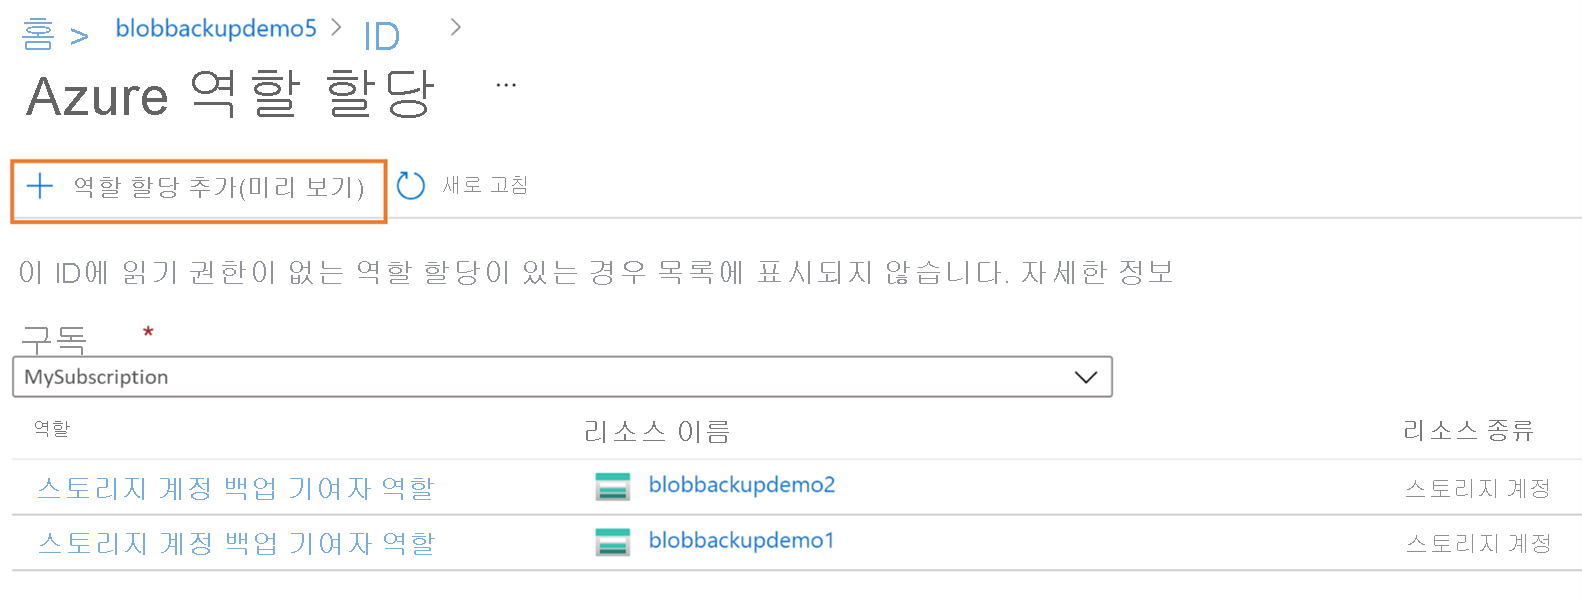
Task: Click the chevron after ID breadcrumb
Action: tap(456, 27)
